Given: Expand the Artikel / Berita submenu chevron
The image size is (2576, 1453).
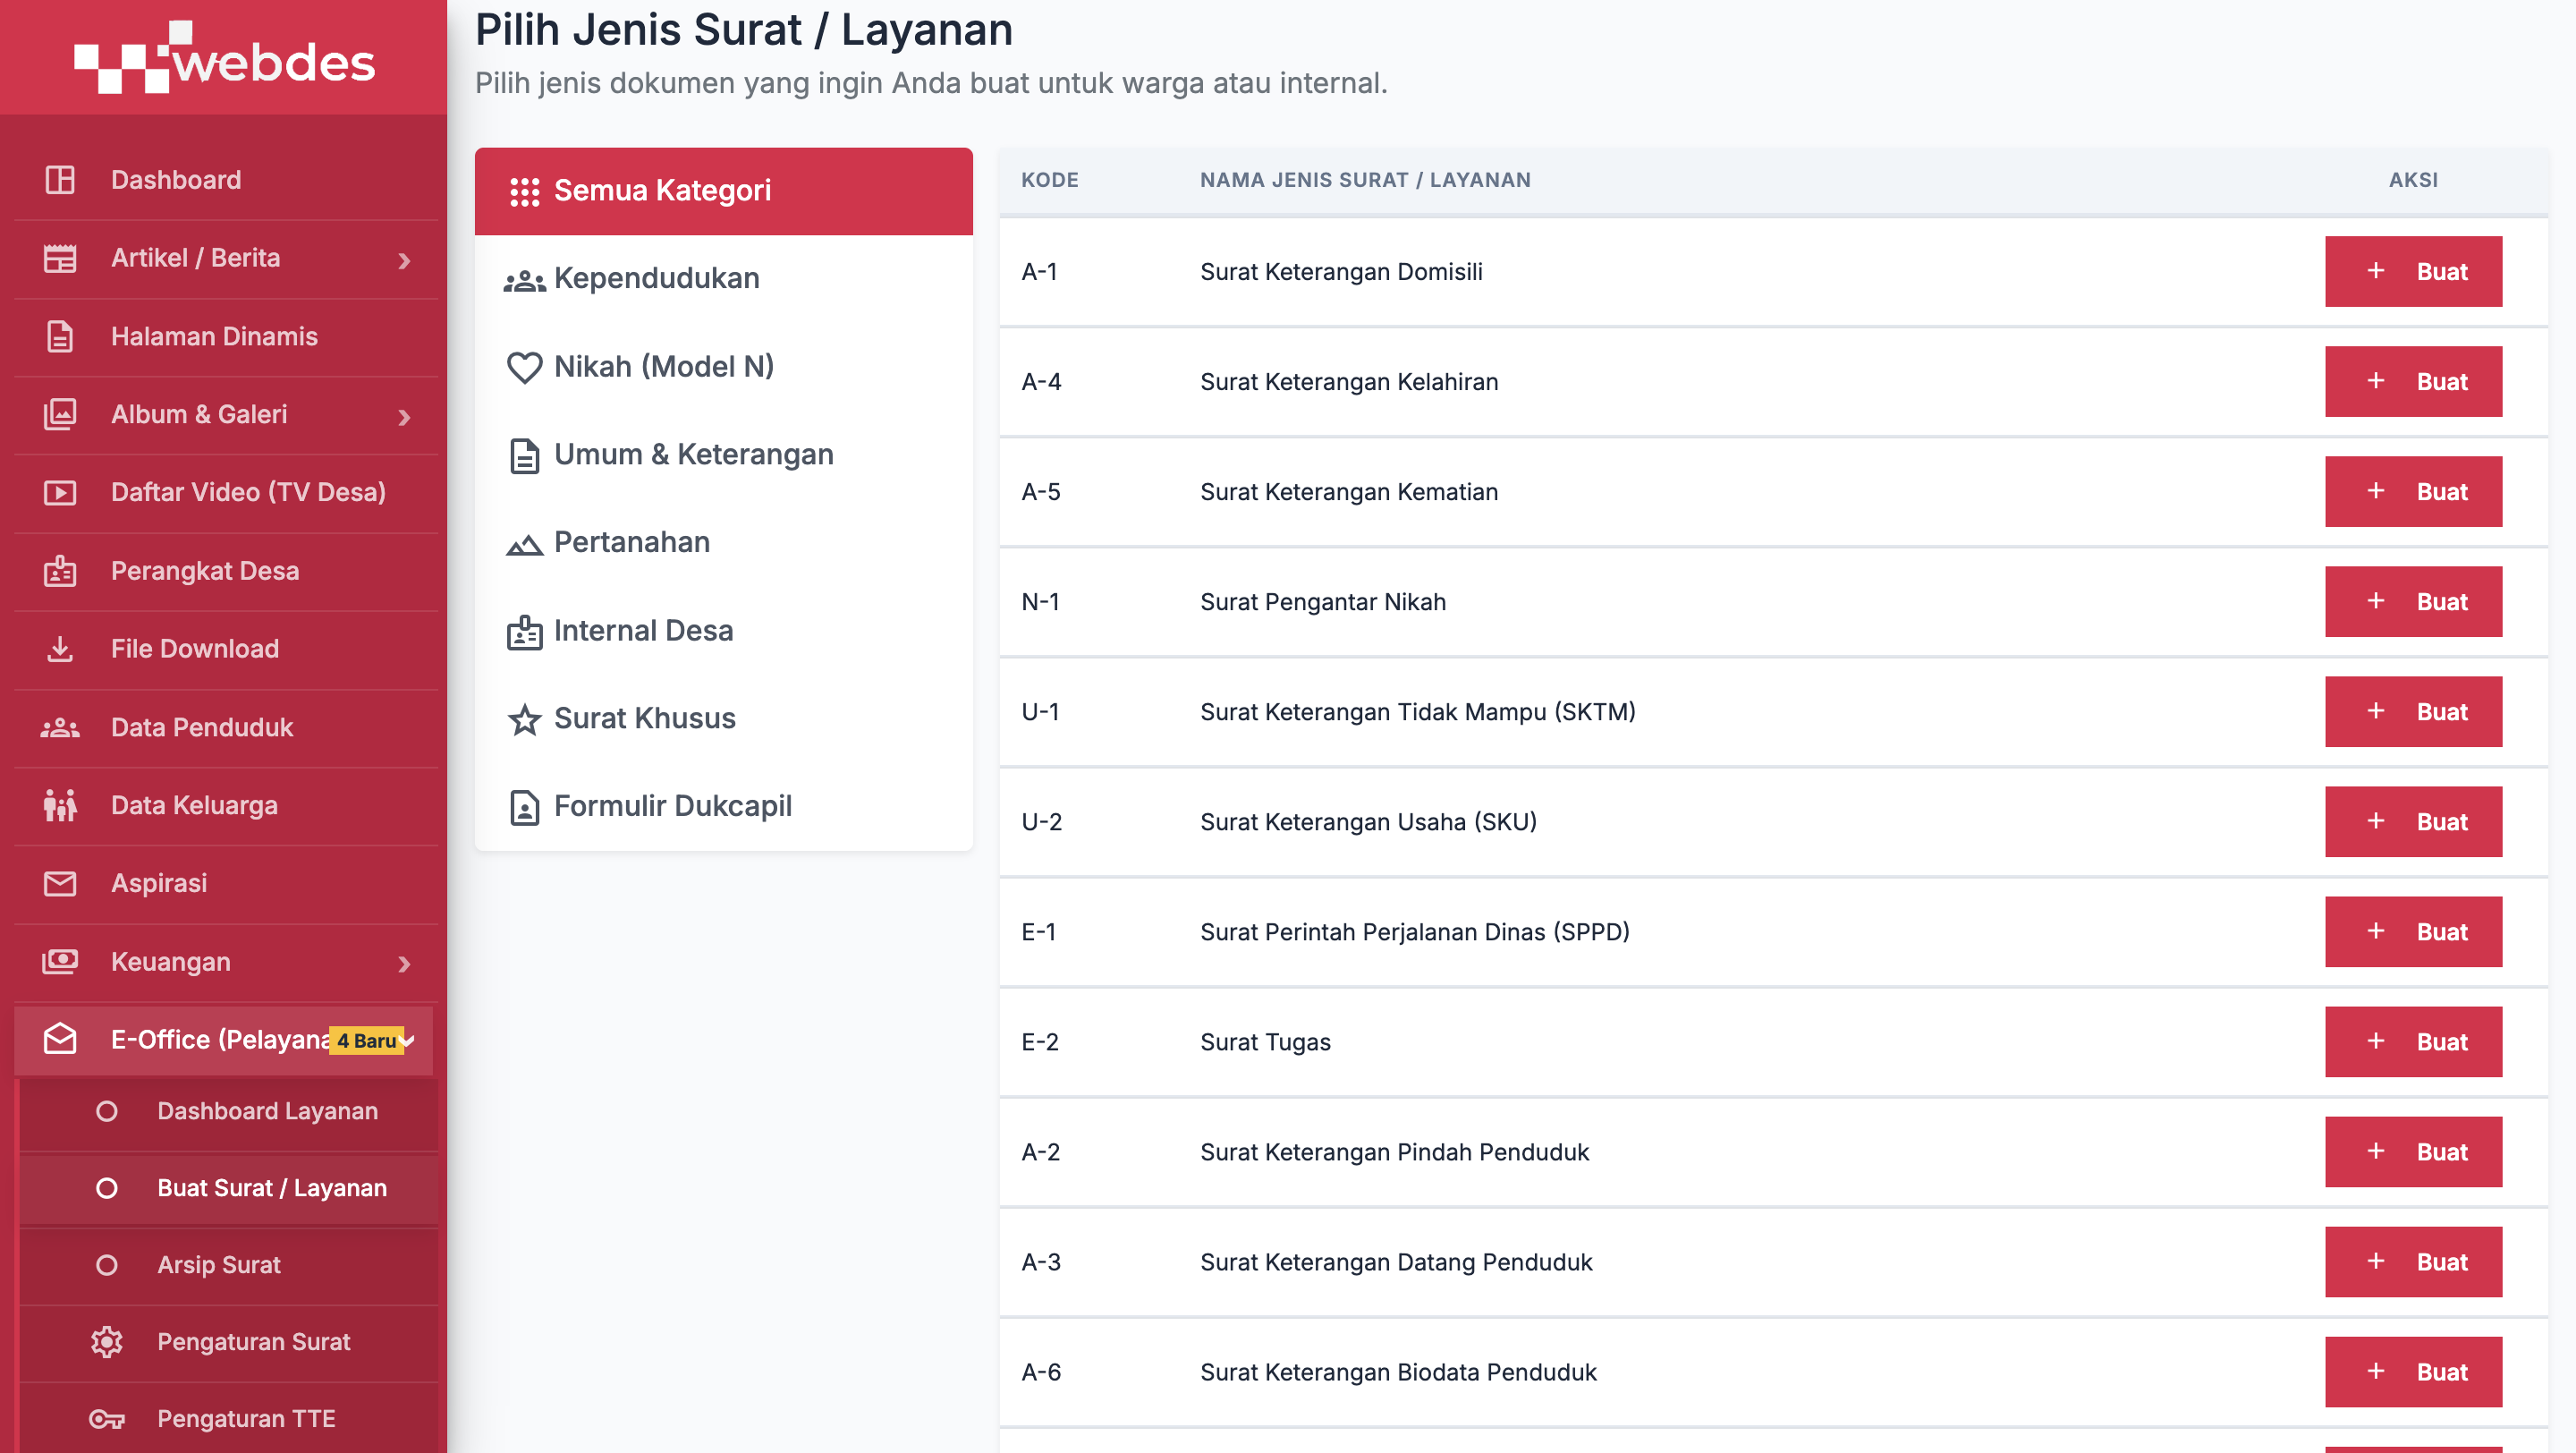Looking at the screenshot, I should pos(404,261).
